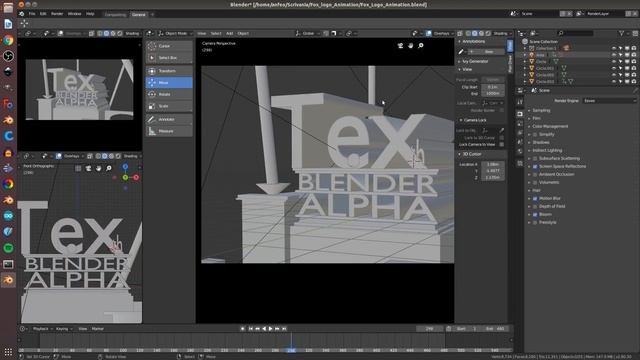Open main viewport Shading dropdown
Screen dimensions: 640x360
[x=502, y=33]
